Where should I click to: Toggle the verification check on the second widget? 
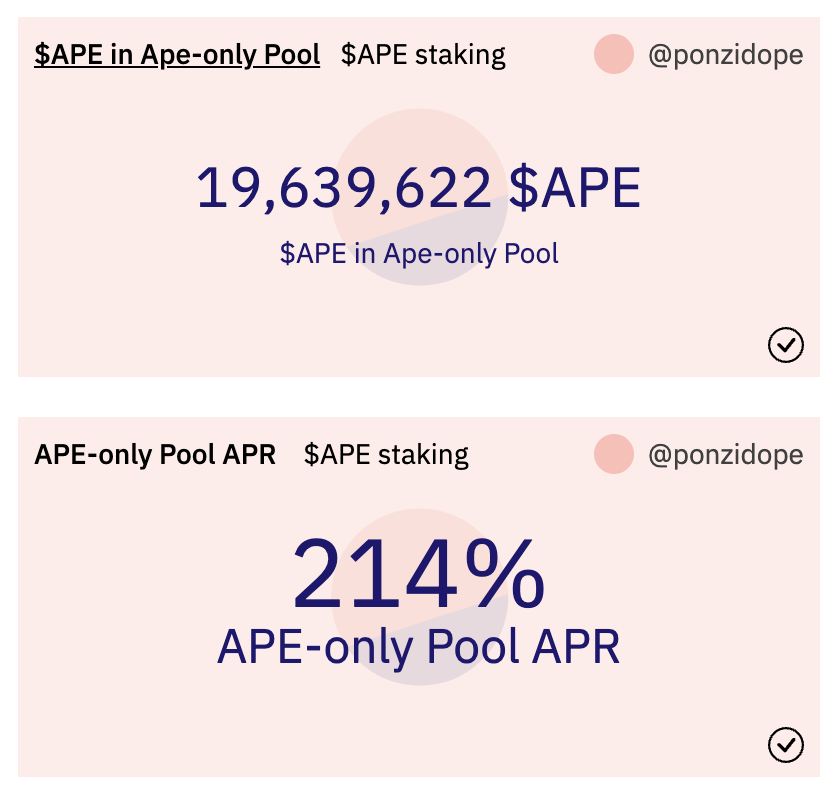(x=787, y=745)
